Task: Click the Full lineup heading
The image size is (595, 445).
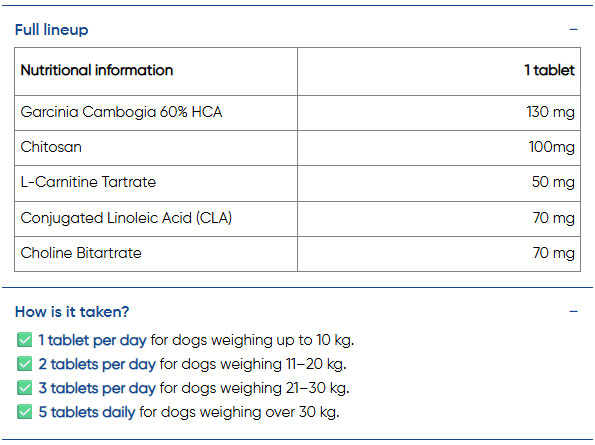Action: tap(52, 30)
